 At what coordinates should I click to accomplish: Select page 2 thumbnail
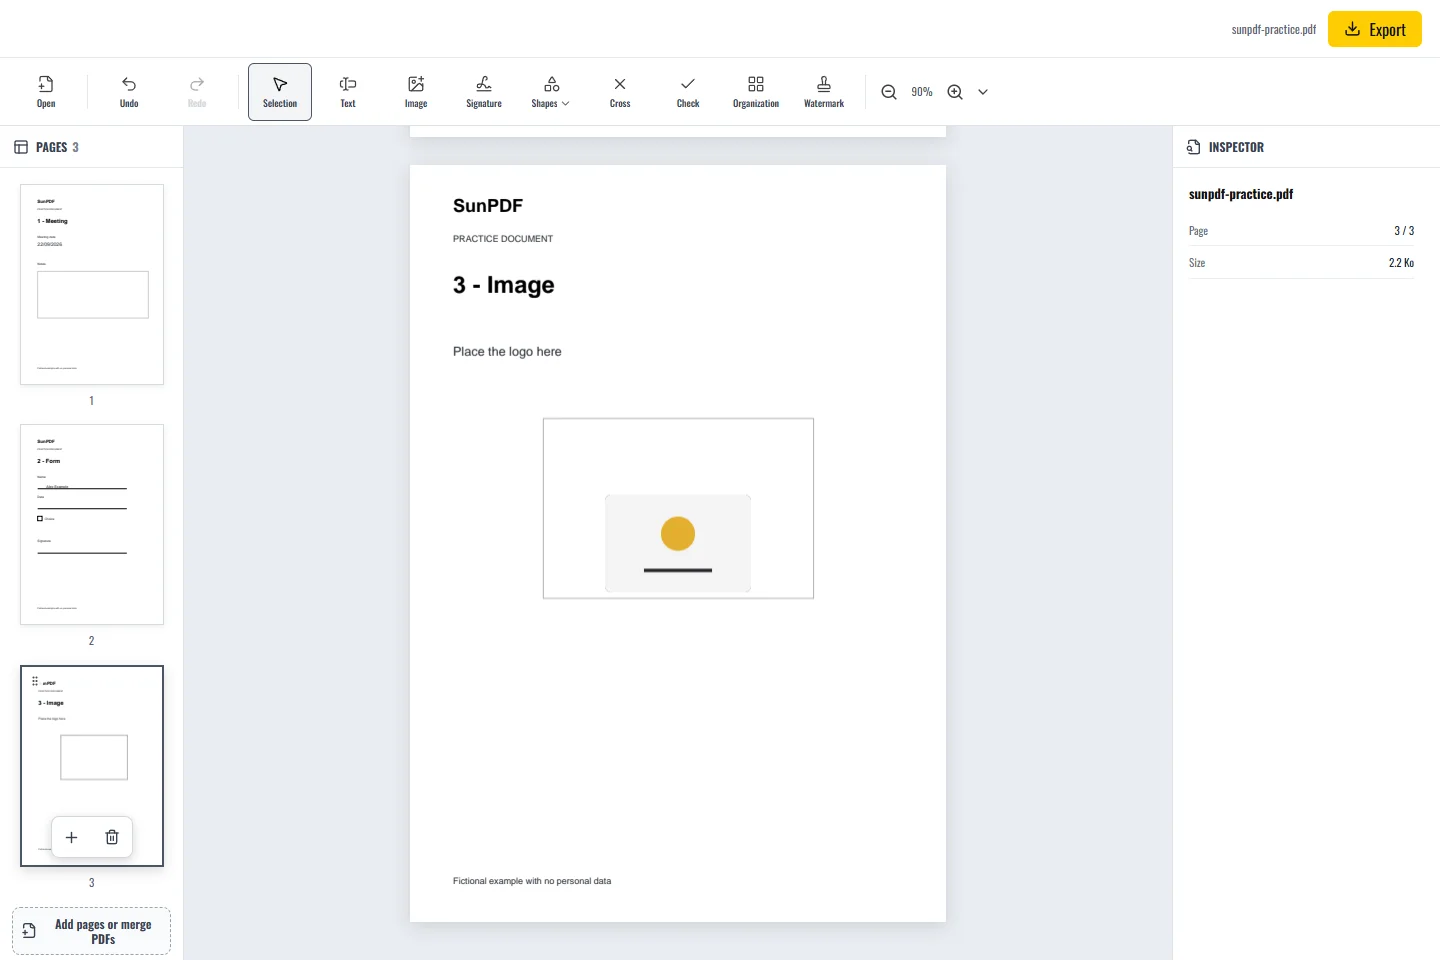(92, 525)
